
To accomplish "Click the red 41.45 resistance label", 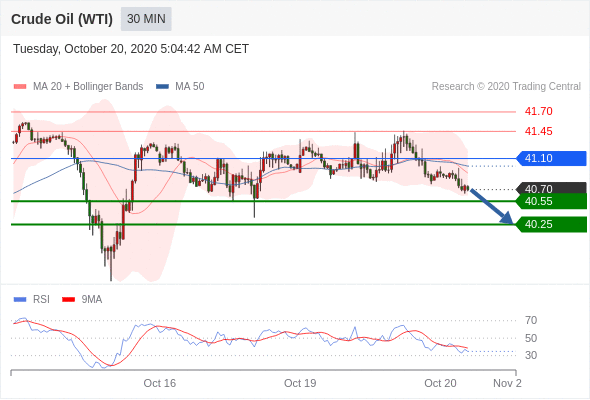I will click(x=539, y=131).
